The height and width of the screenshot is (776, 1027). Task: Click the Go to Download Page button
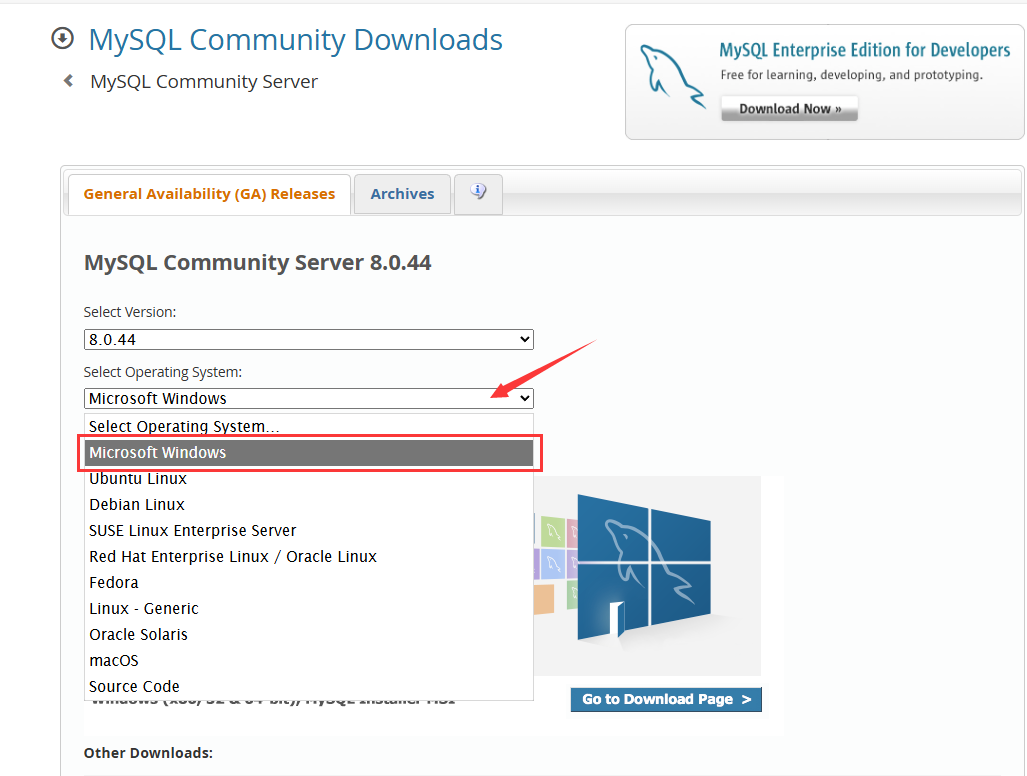[666, 699]
